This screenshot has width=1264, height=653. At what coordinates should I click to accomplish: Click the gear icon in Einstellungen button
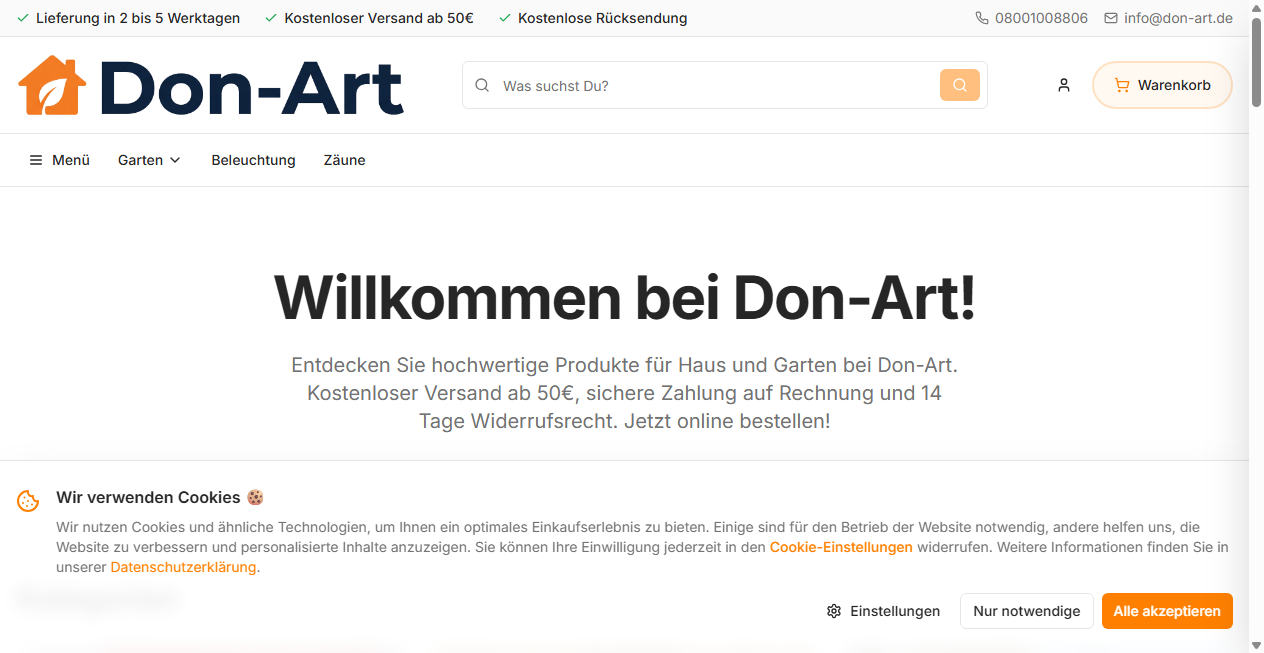click(x=833, y=611)
